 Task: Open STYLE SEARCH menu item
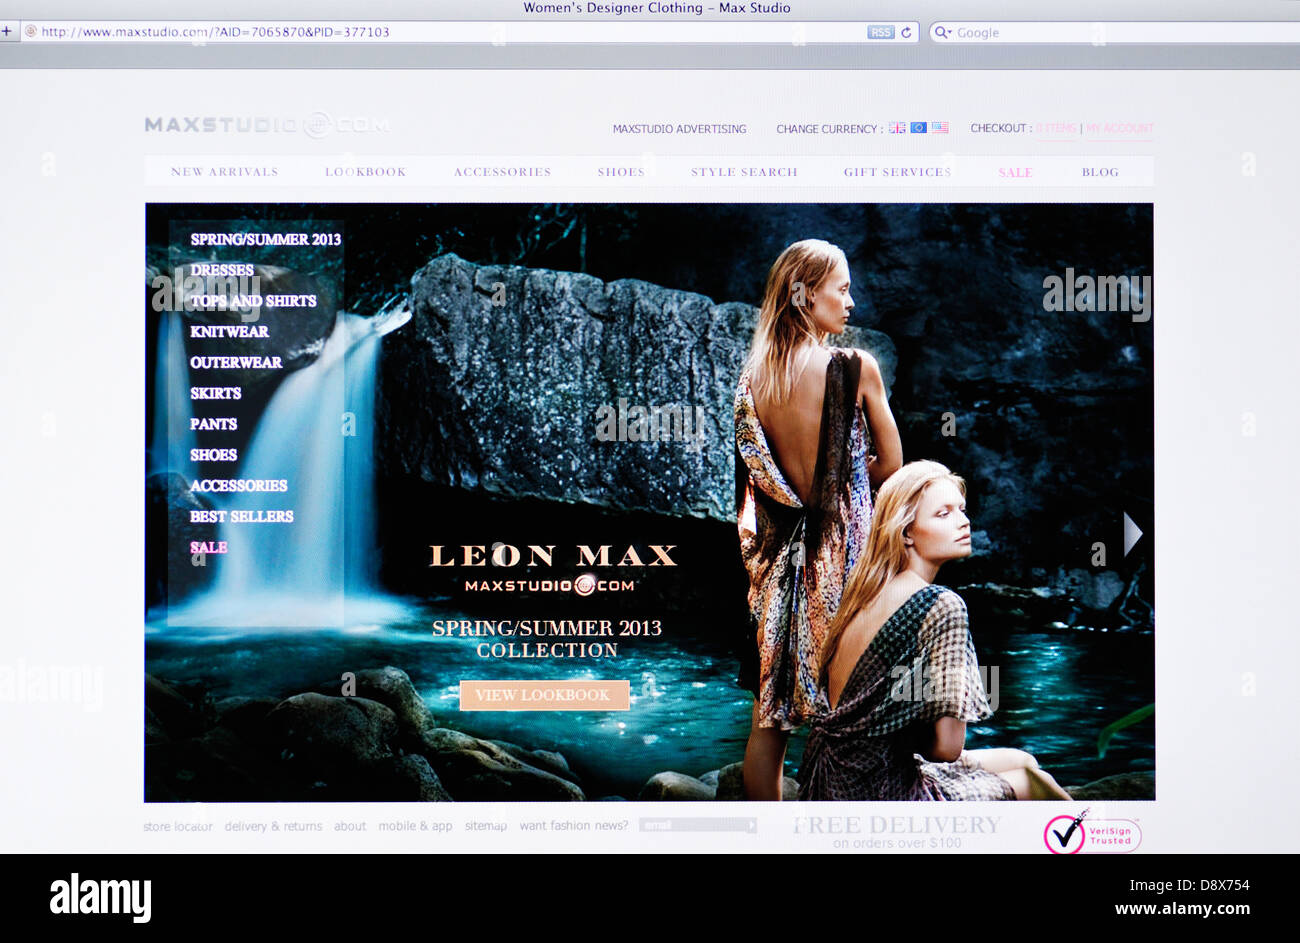pyautogui.click(x=744, y=172)
